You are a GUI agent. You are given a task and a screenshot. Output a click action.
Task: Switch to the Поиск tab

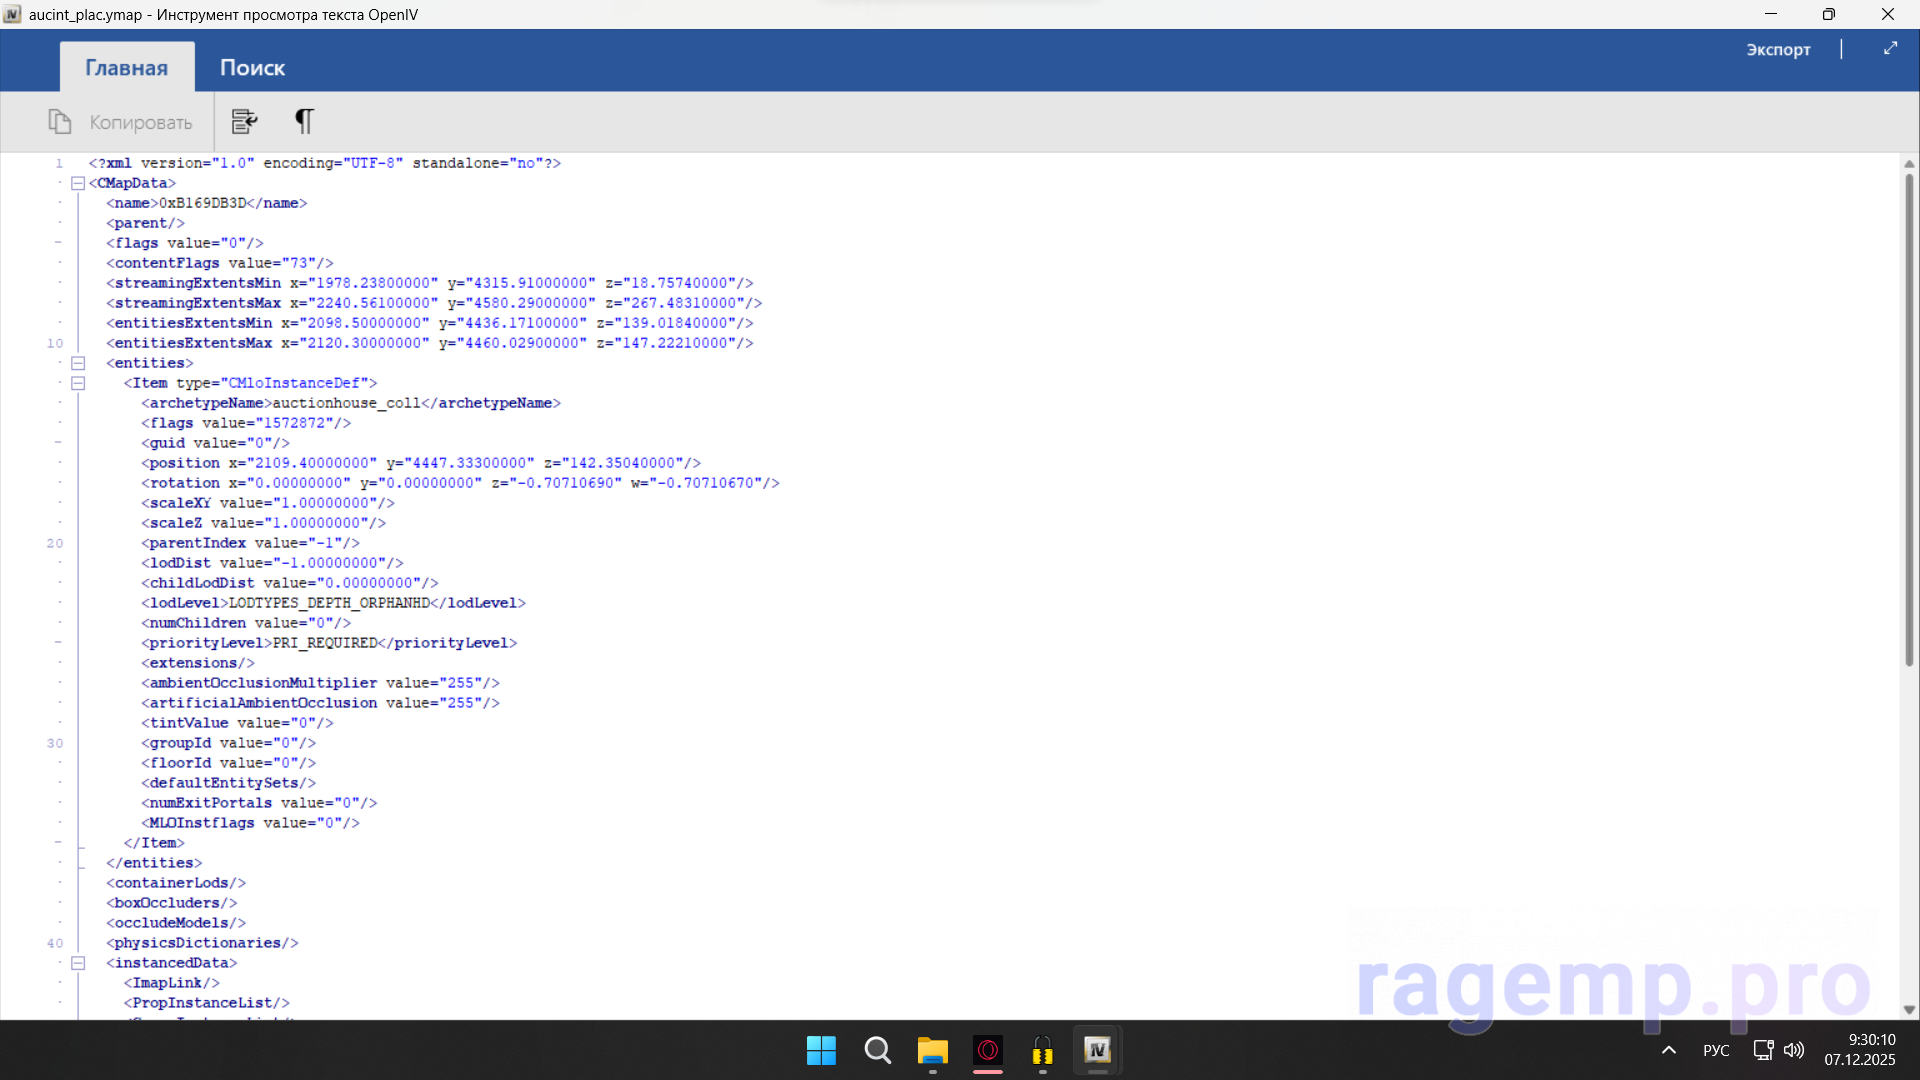click(x=252, y=67)
